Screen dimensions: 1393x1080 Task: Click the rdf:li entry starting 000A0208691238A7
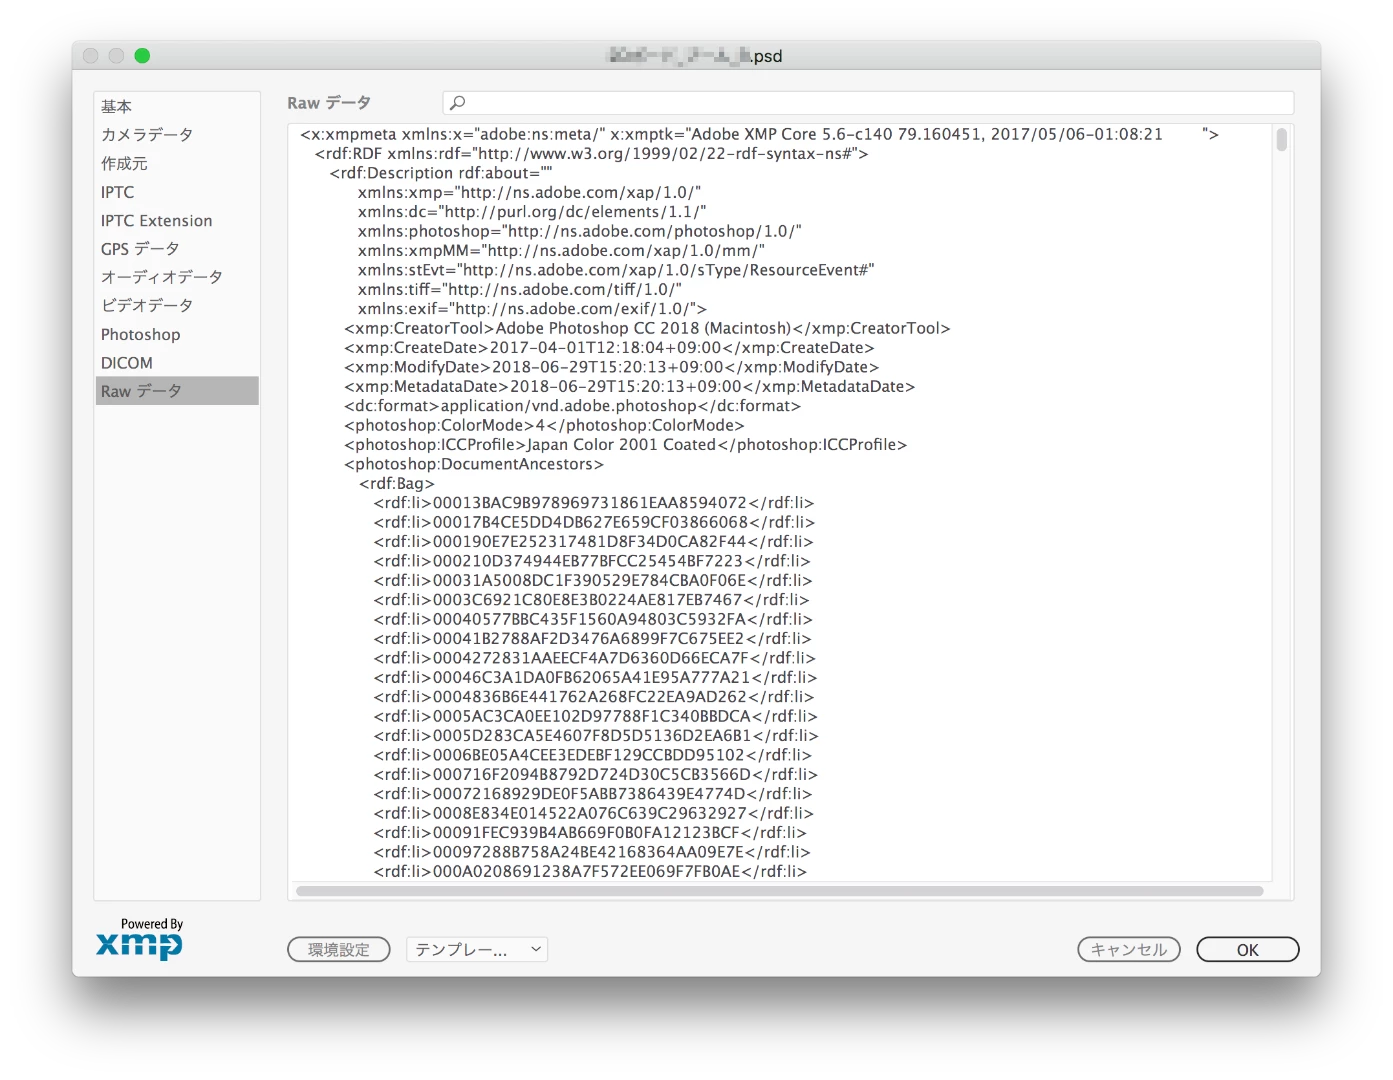(x=590, y=872)
